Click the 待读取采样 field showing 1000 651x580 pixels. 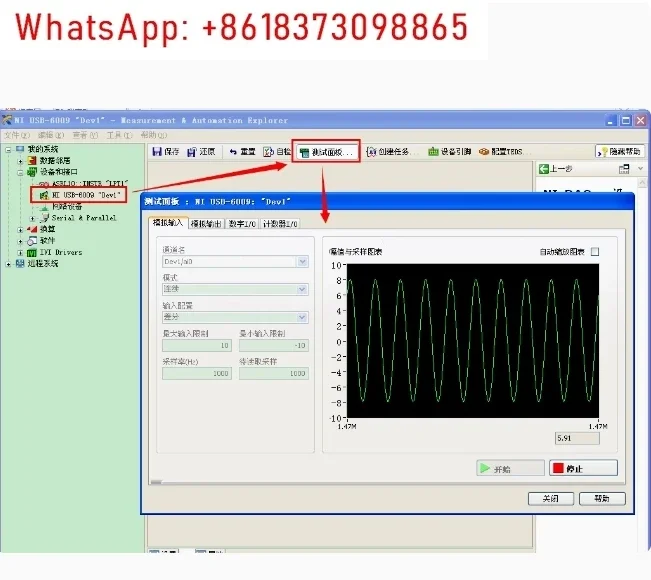coord(274,373)
